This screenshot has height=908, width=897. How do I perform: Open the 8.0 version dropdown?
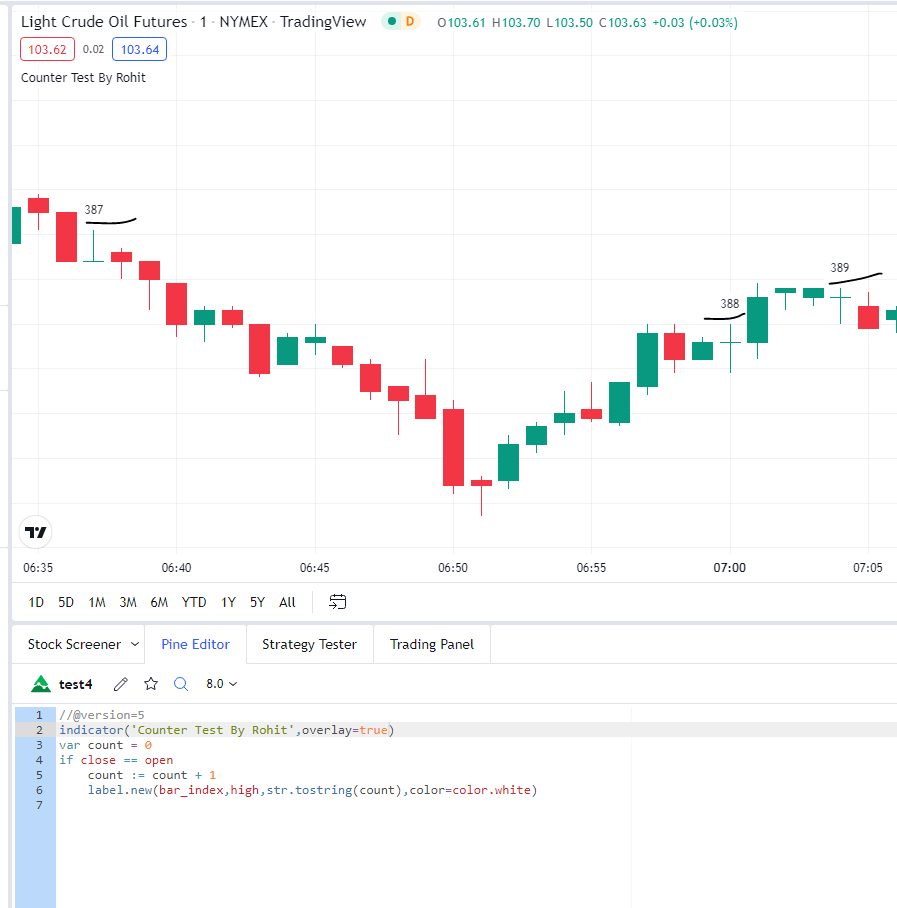click(221, 684)
